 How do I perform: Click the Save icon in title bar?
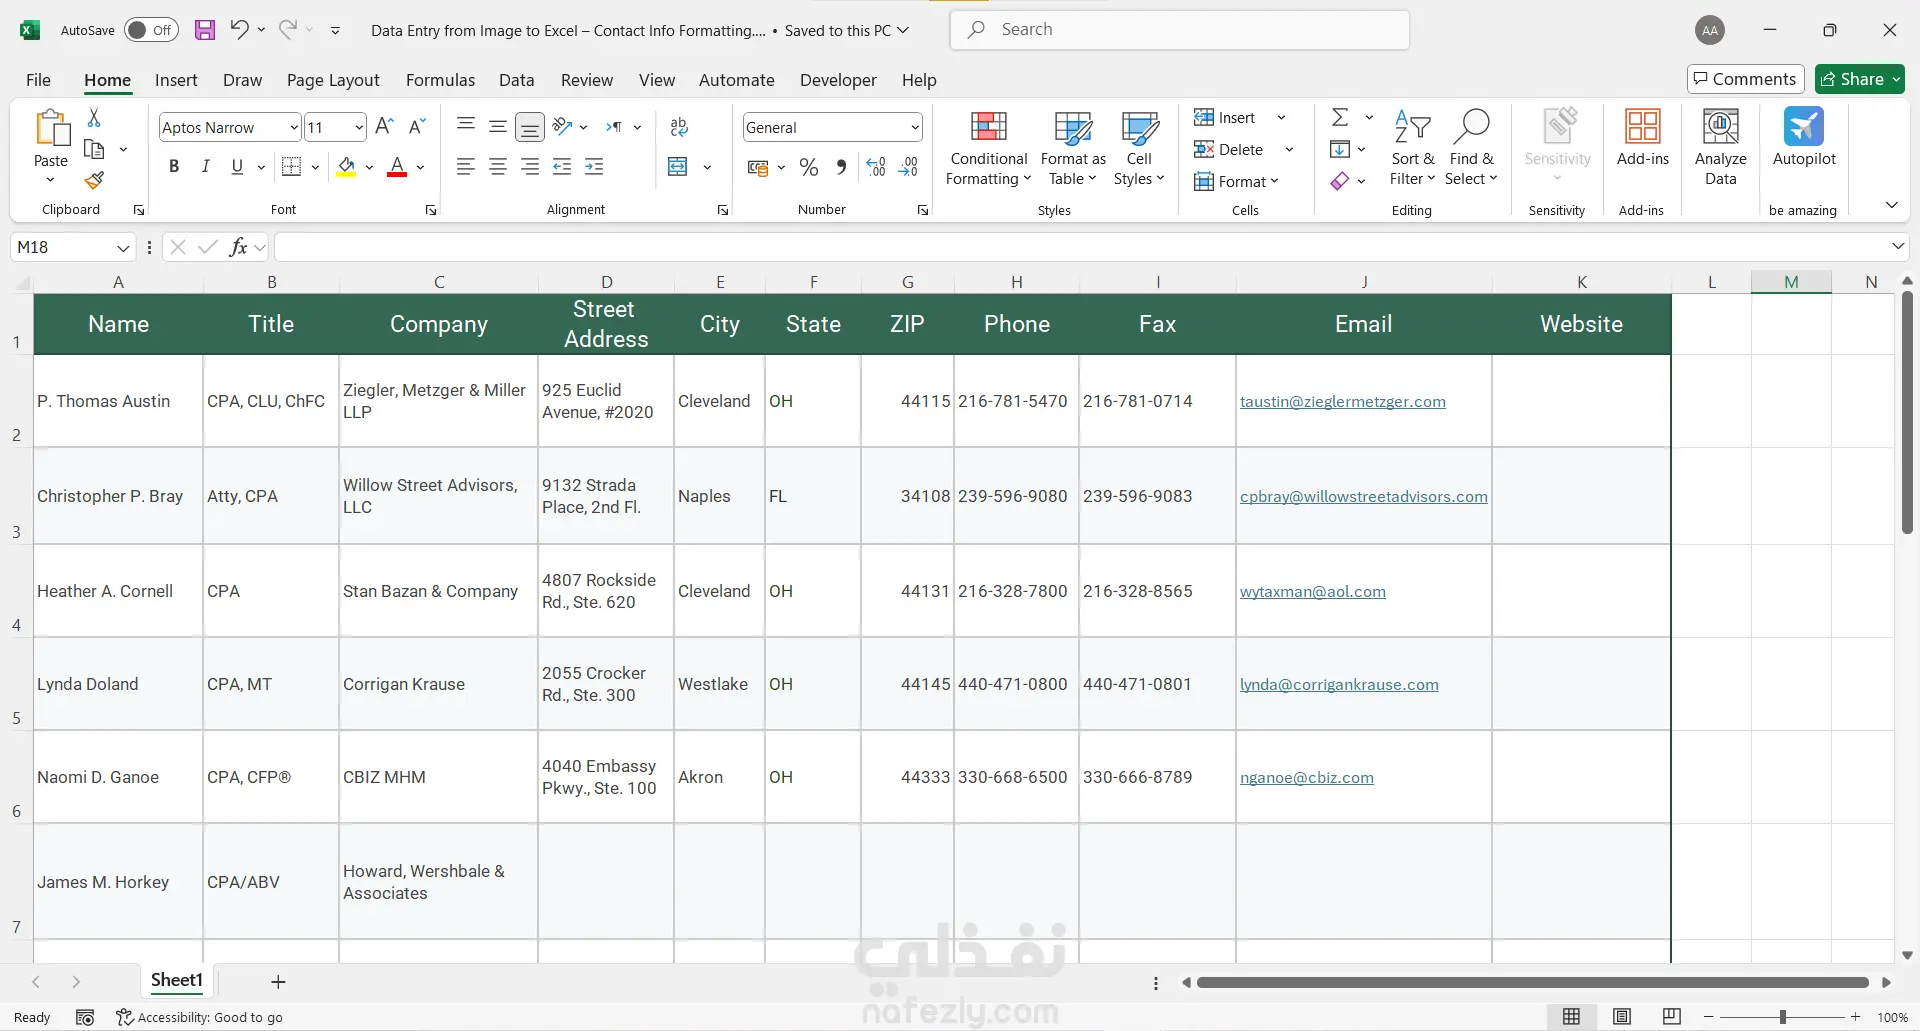pos(205,30)
